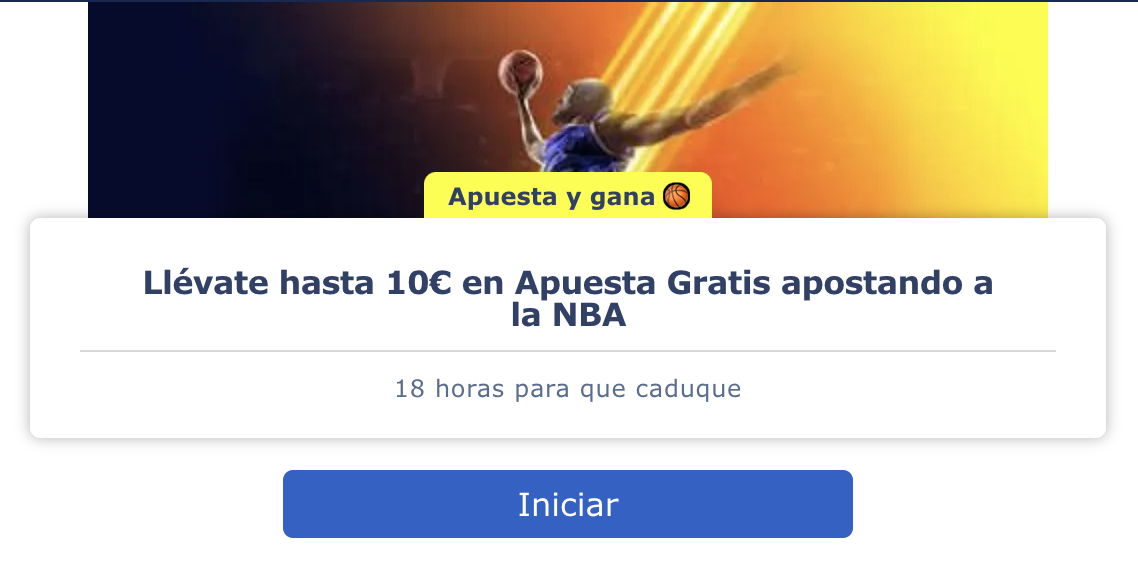Select the 'Apuesta y gana' yellow badge text

[x=552, y=197]
